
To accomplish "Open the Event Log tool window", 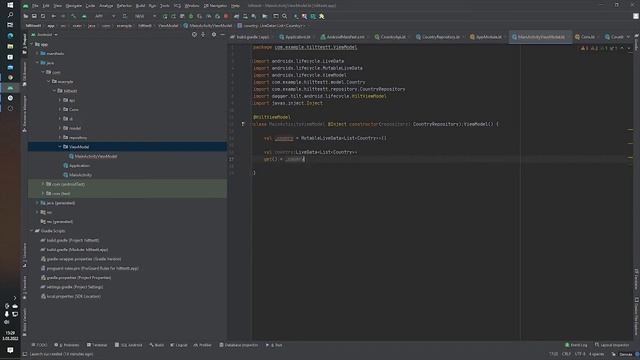I will (x=576, y=345).
